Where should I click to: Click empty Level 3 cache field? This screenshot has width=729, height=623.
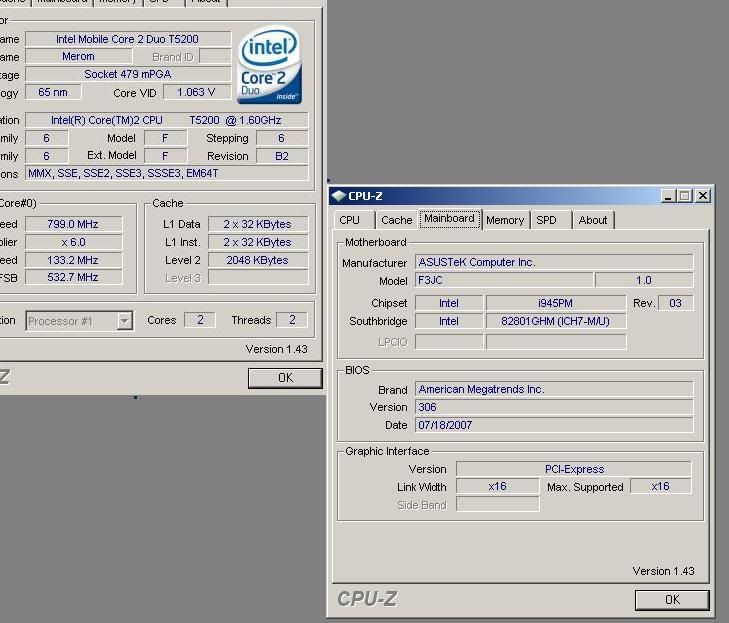click(x=258, y=278)
